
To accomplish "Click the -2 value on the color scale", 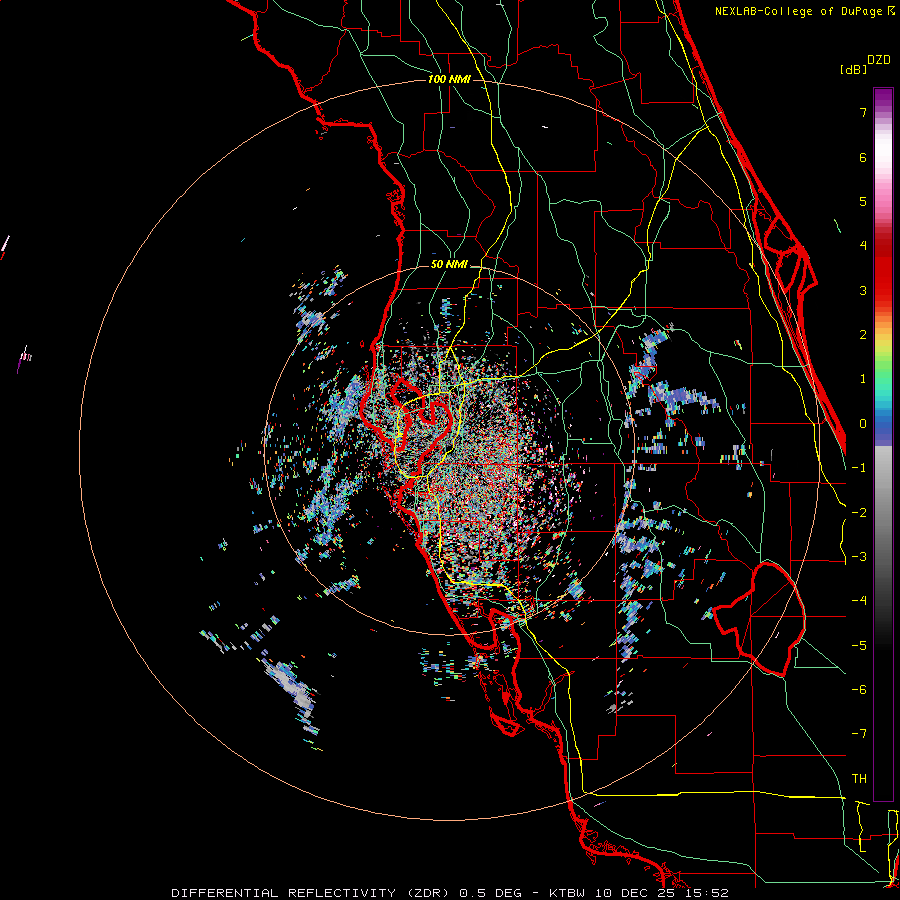I will coord(859,513).
